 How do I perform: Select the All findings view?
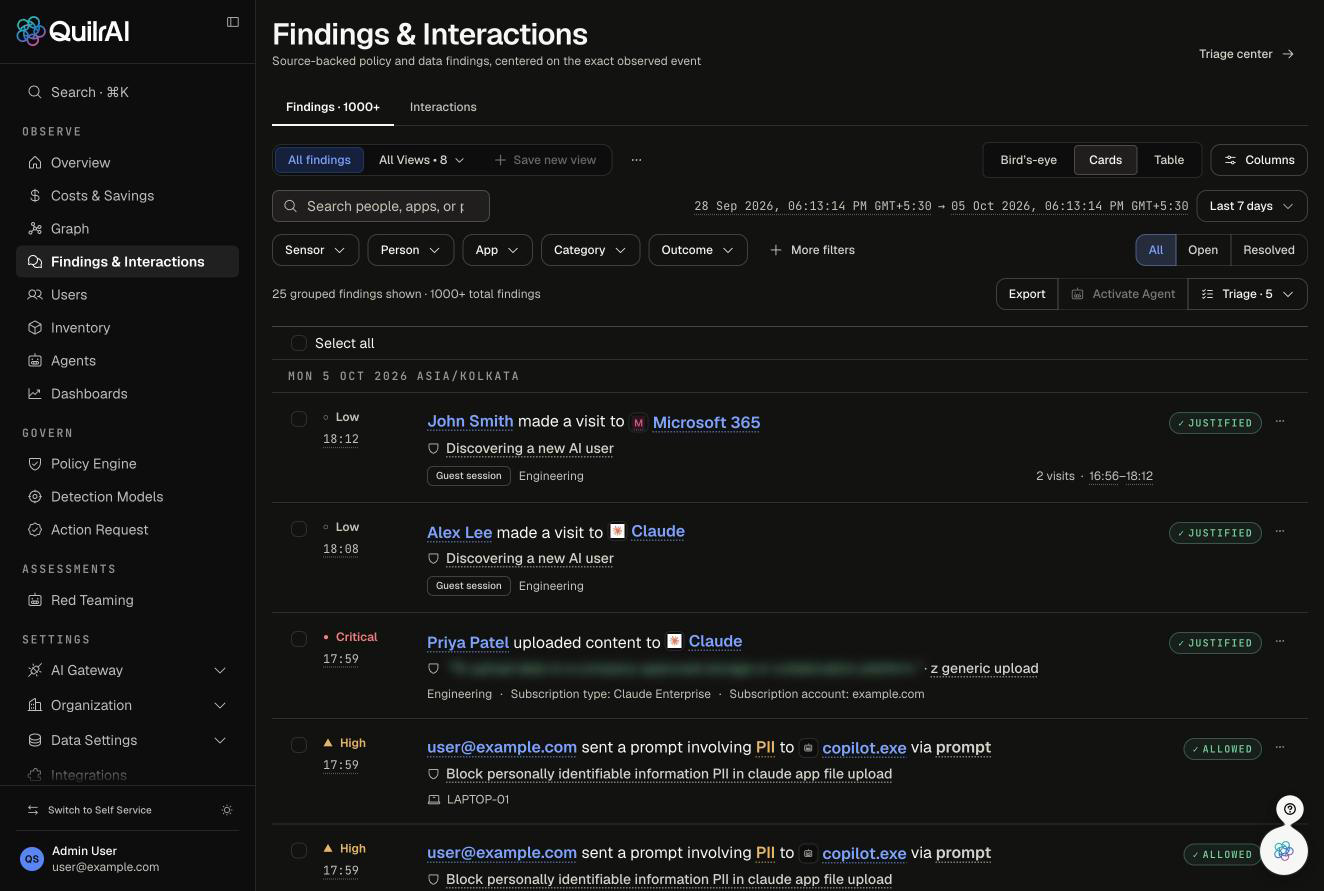(319, 160)
